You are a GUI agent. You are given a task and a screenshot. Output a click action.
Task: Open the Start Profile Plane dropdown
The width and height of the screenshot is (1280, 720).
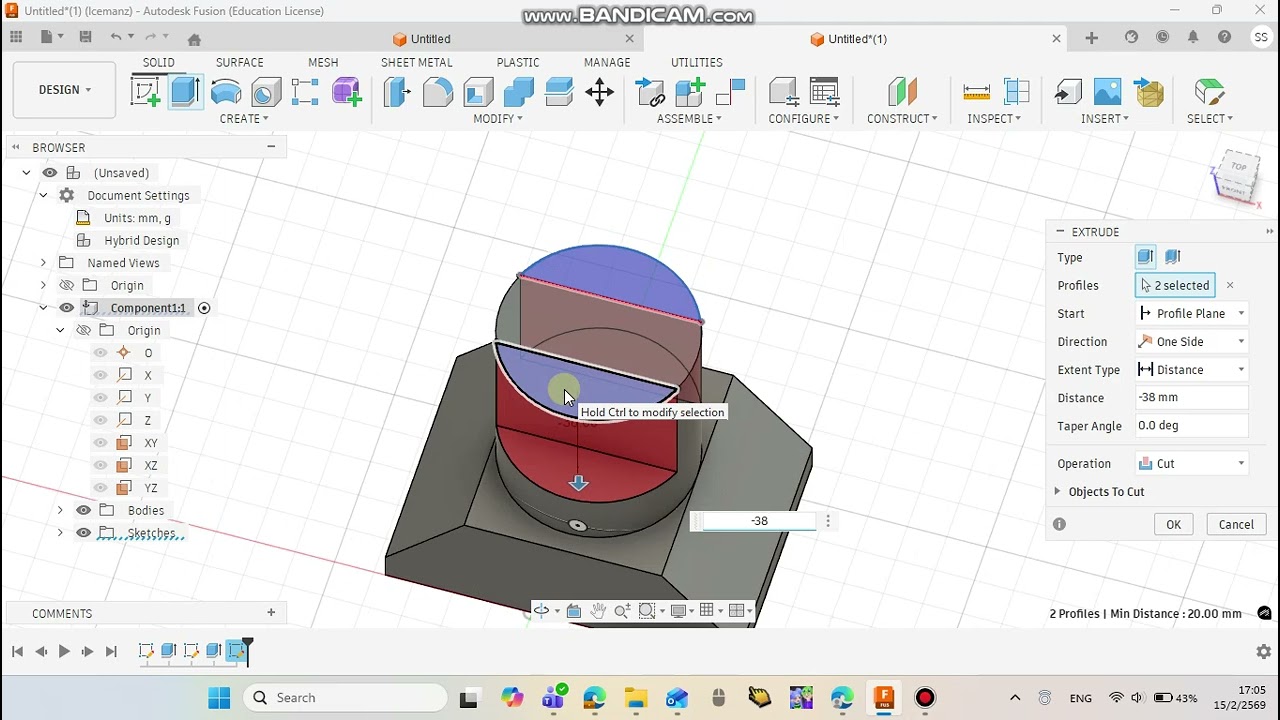1191,313
